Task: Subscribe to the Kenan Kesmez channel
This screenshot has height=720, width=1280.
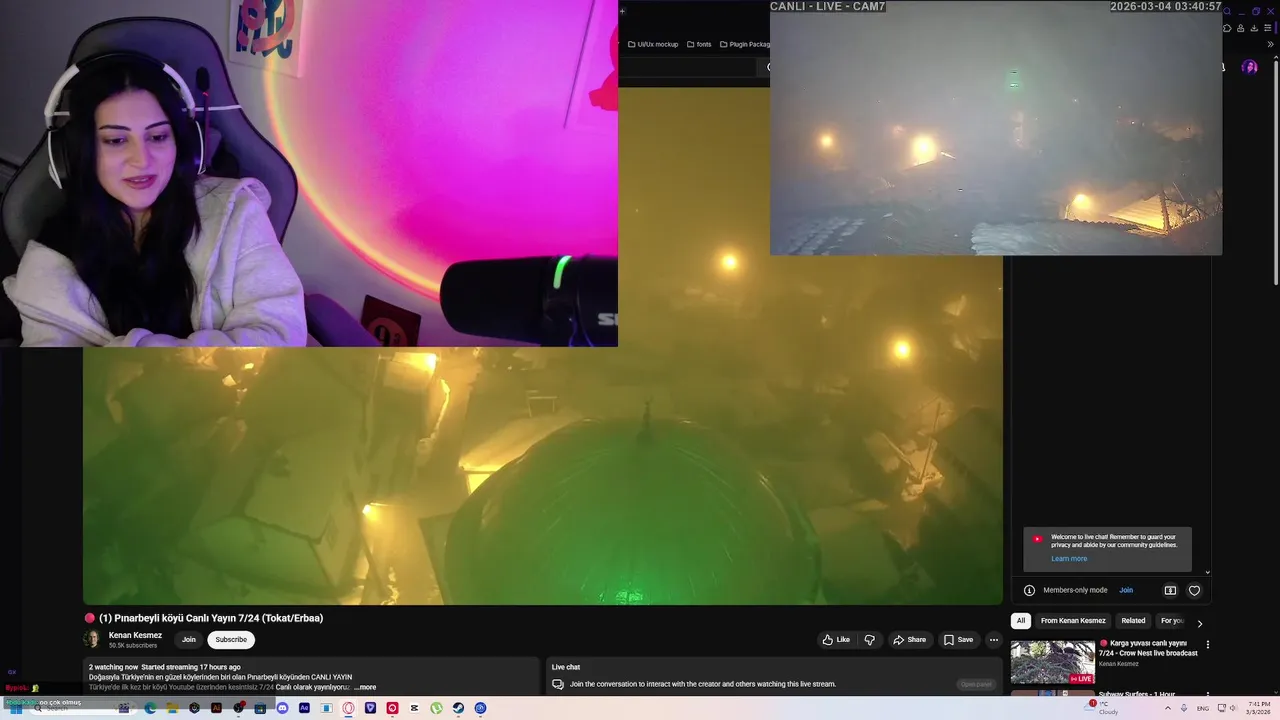Action: (231, 640)
